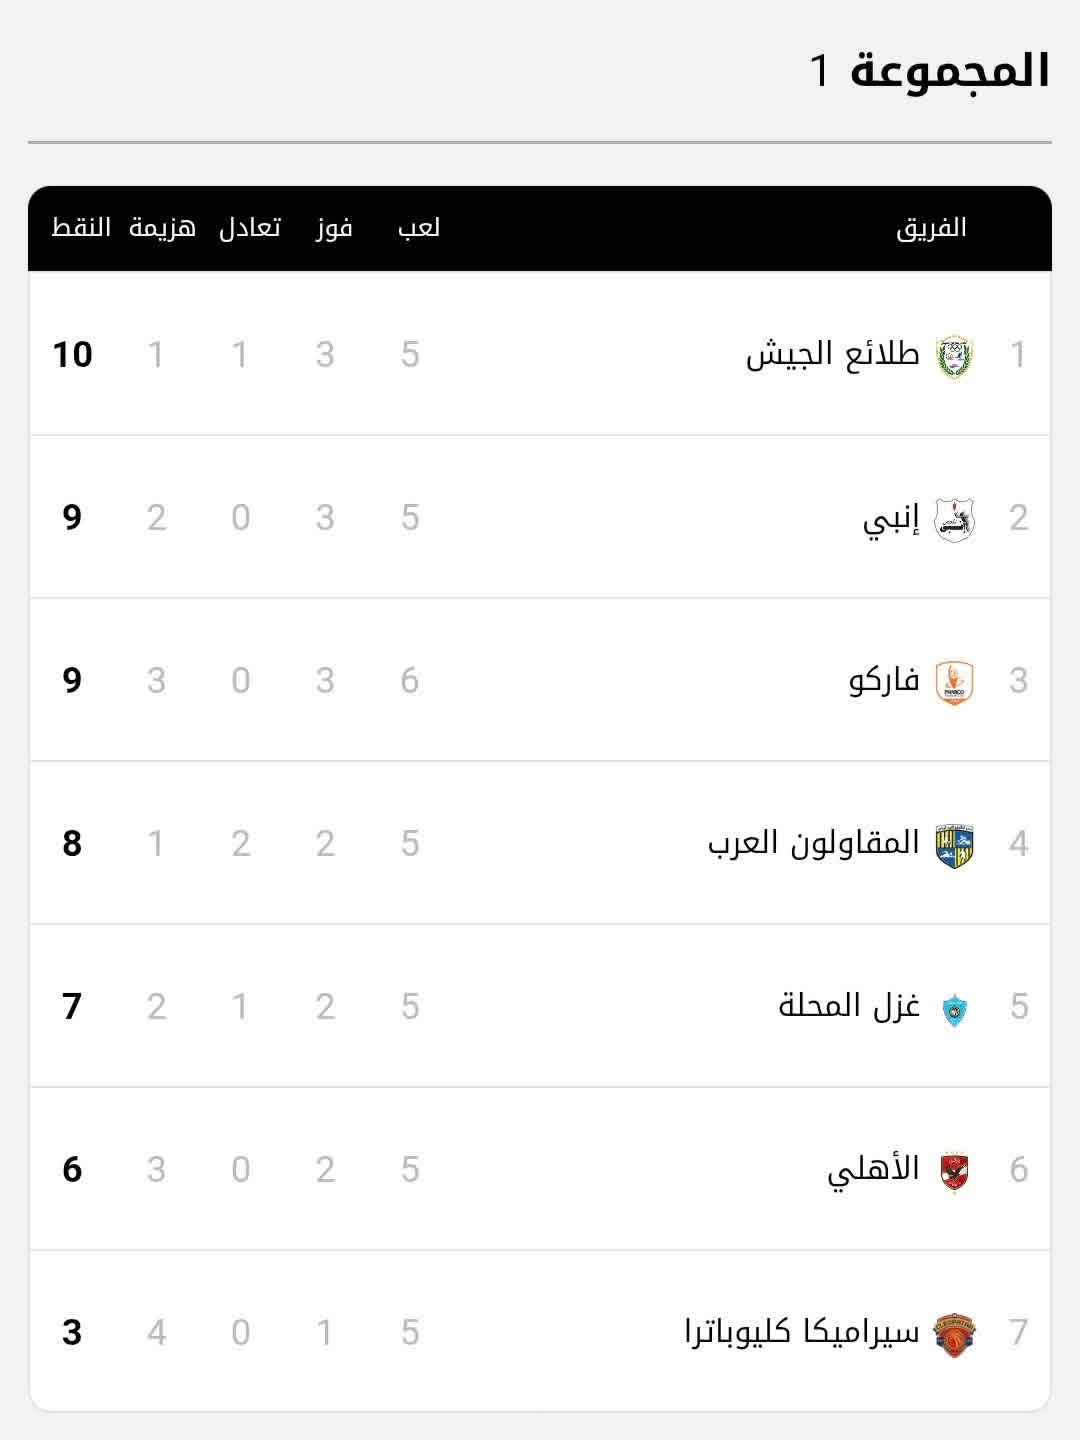Click the ENPPI club crest icon
This screenshot has height=1440, width=1080.
pyautogui.click(x=954, y=519)
